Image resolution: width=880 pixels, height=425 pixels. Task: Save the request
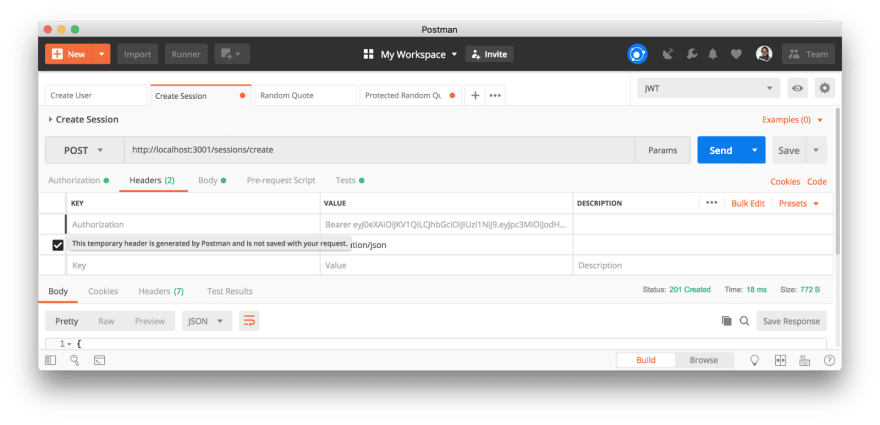(789, 150)
